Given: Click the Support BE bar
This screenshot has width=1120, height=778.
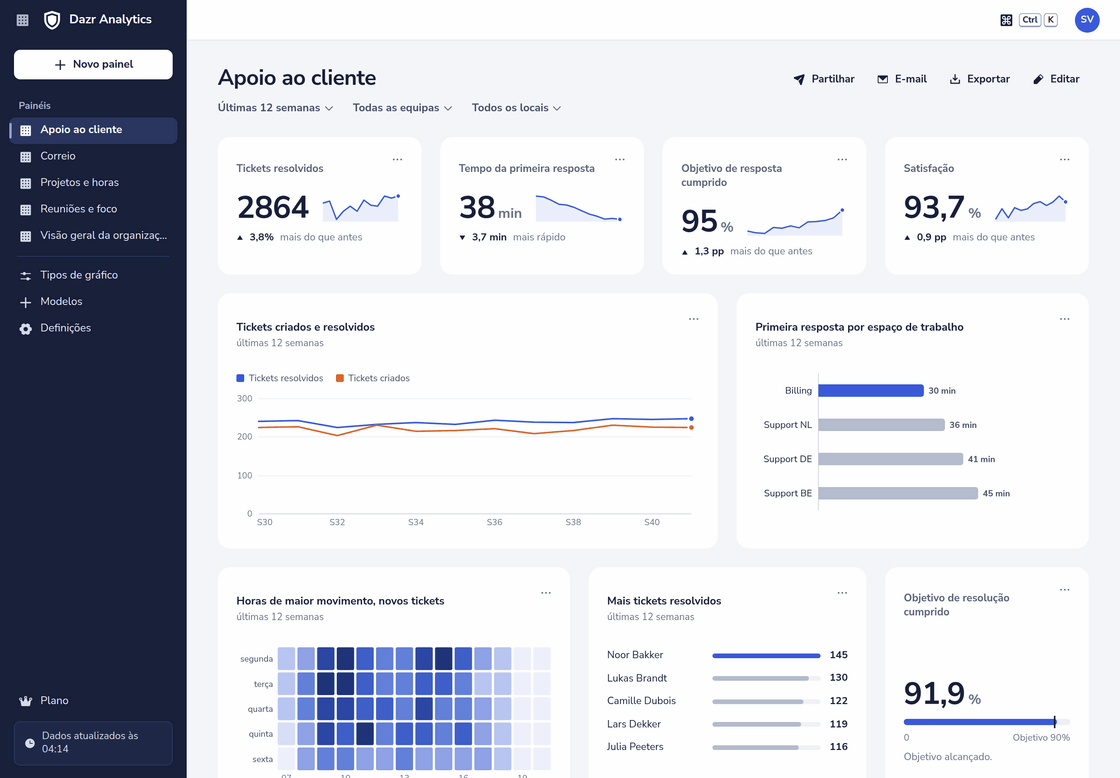Looking at the screenshot, I should tap(898, 494).
